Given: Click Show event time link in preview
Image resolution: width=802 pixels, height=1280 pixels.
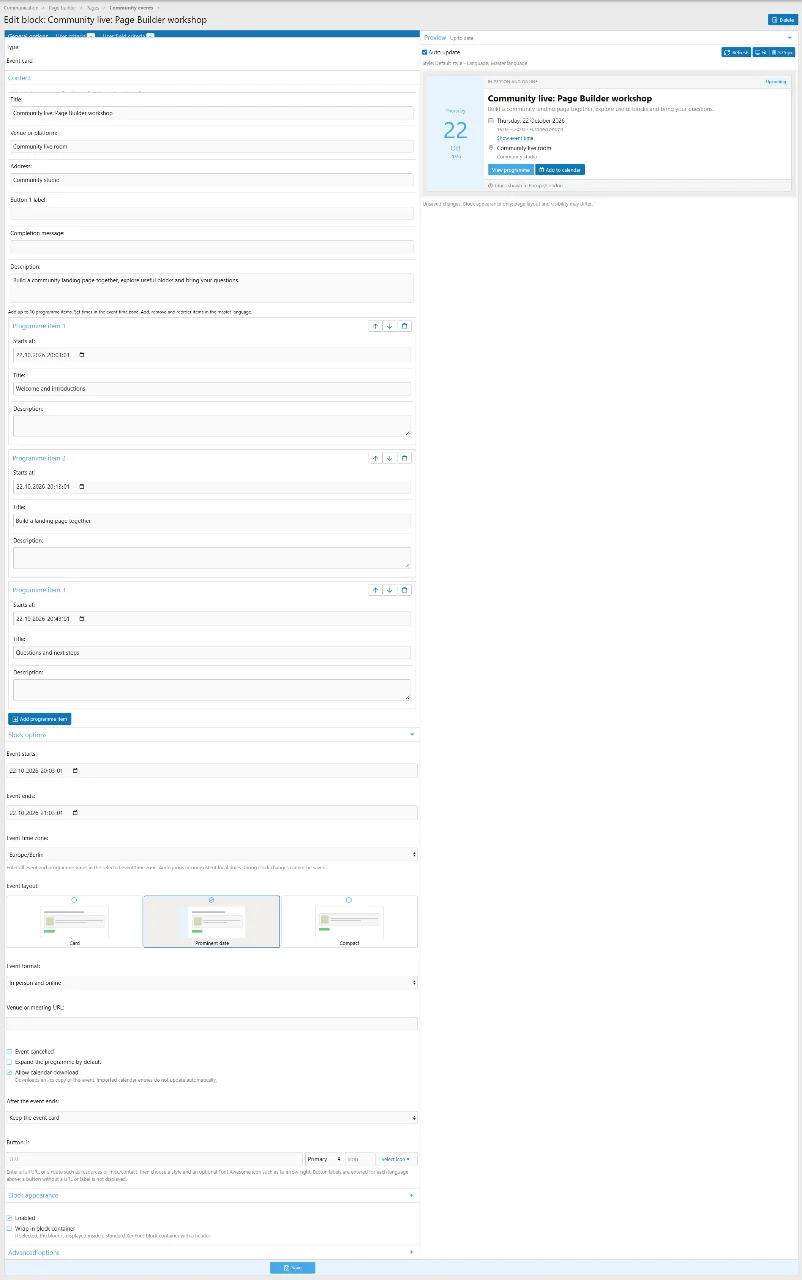Looking at the screenshot, I should pyautogui.click(x=515, y=138).
